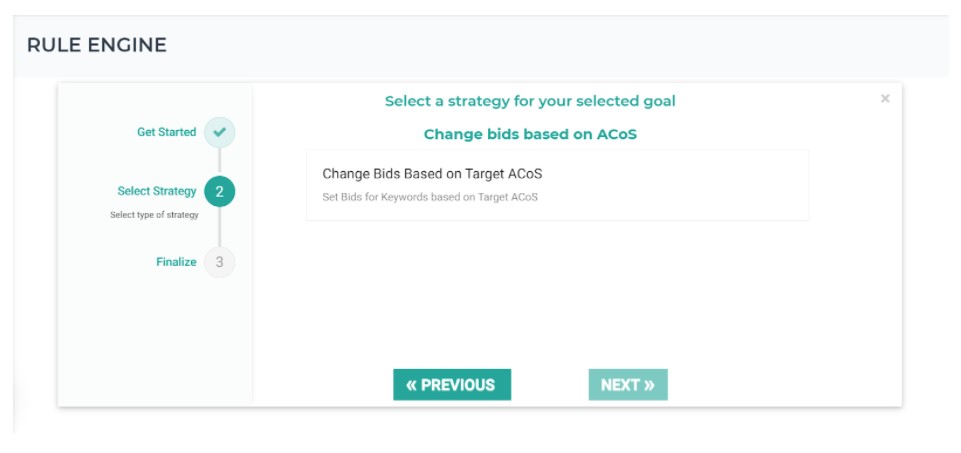Click the left double-chevron on Previous button
This screenshot has height=453, width=961.
point(411,385)
